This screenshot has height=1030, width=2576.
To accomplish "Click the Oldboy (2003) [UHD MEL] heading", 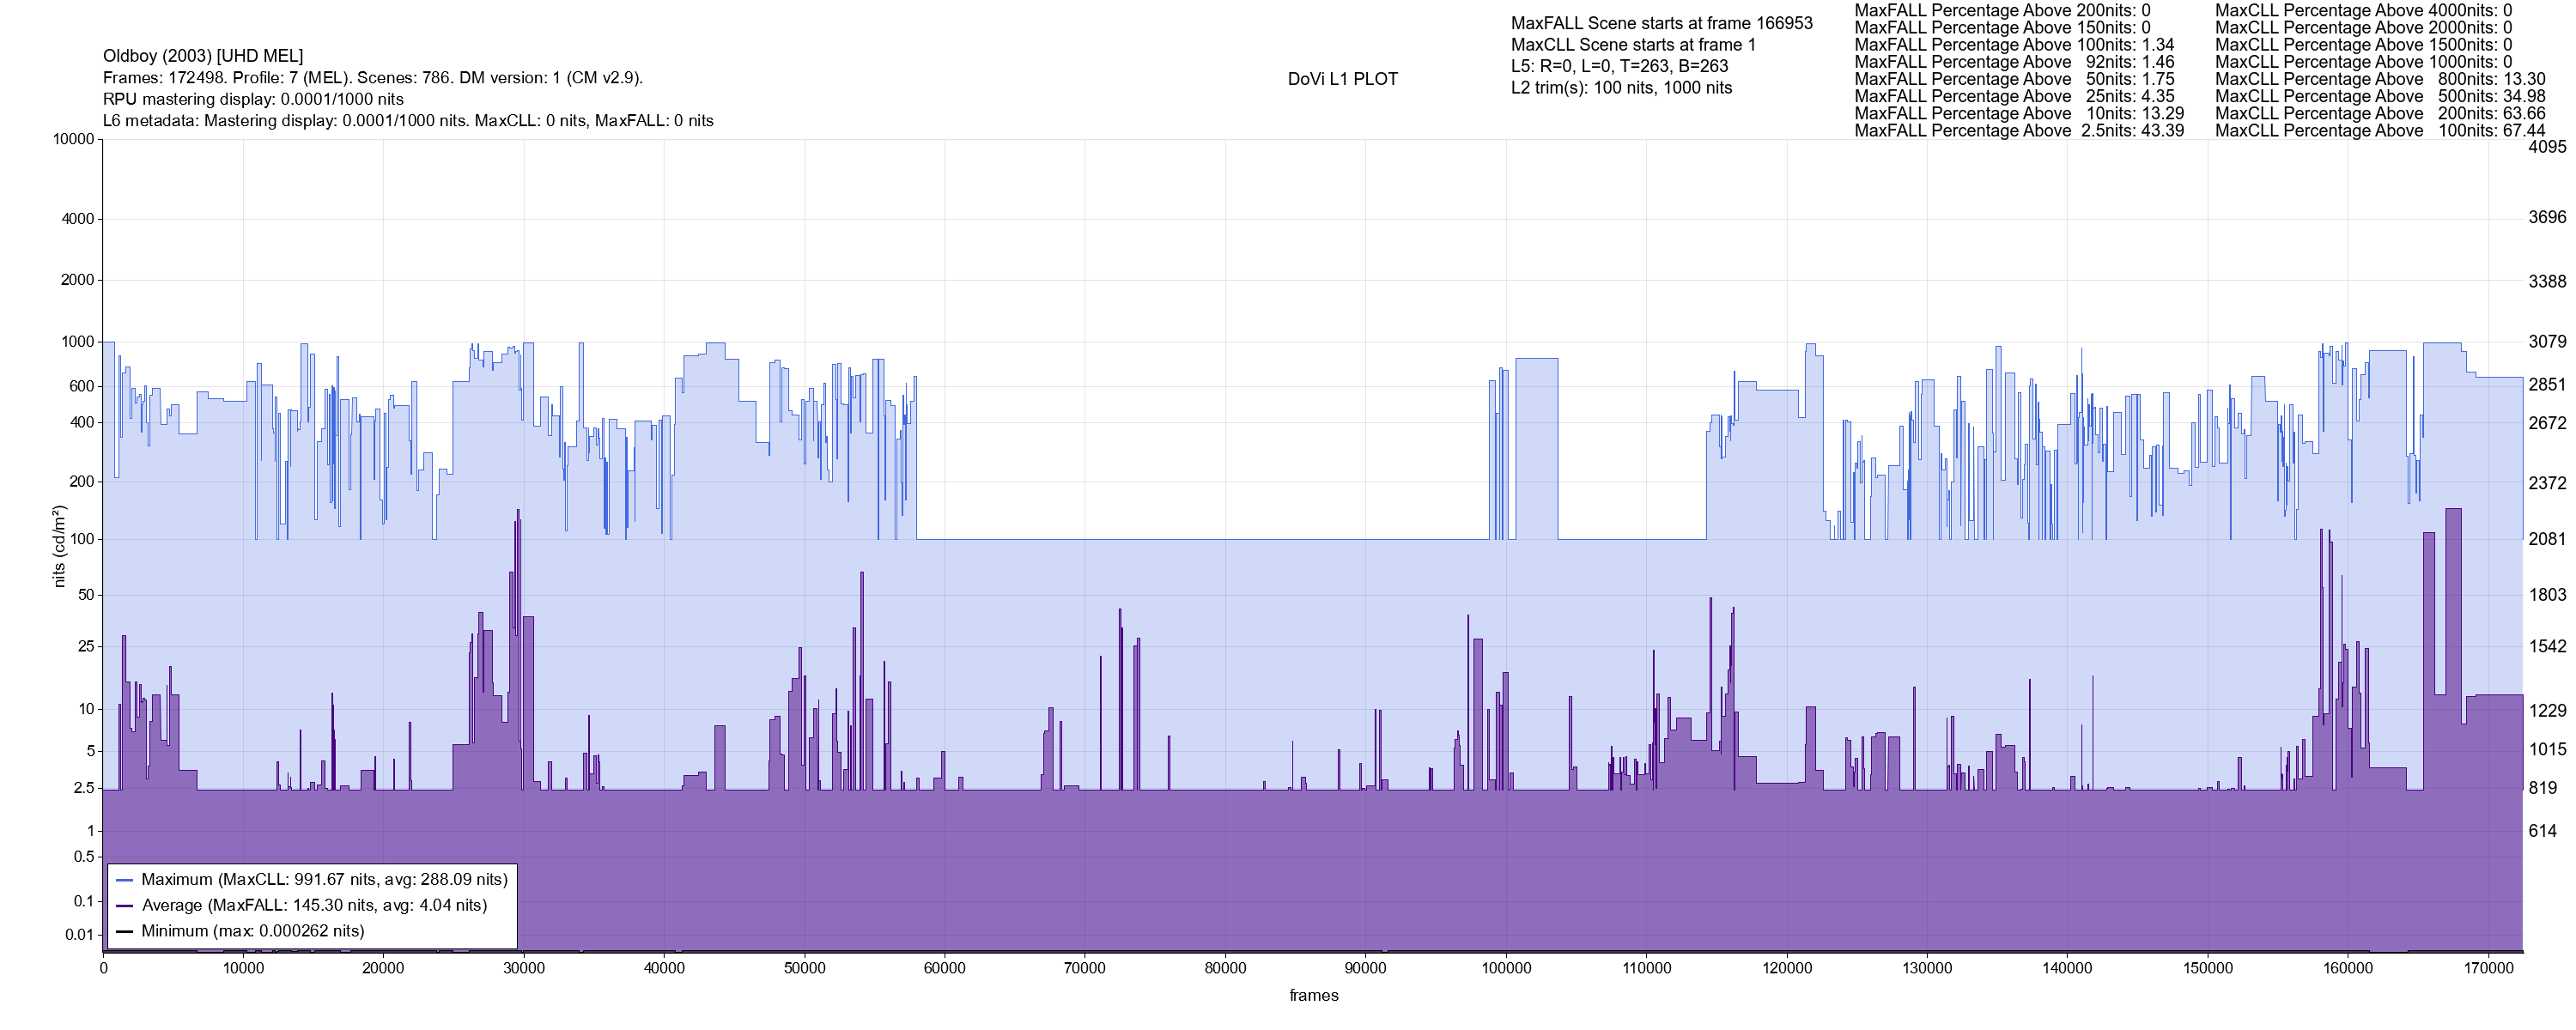I will (203, 56).
